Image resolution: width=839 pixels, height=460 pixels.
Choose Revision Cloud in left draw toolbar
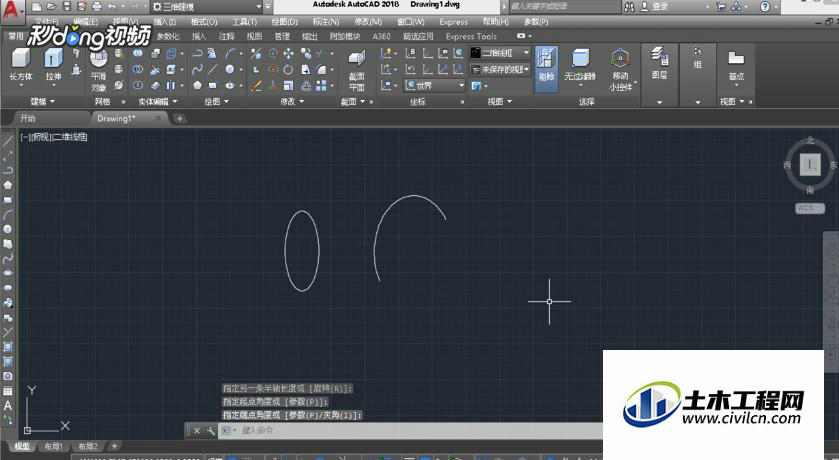pos(8,244)
